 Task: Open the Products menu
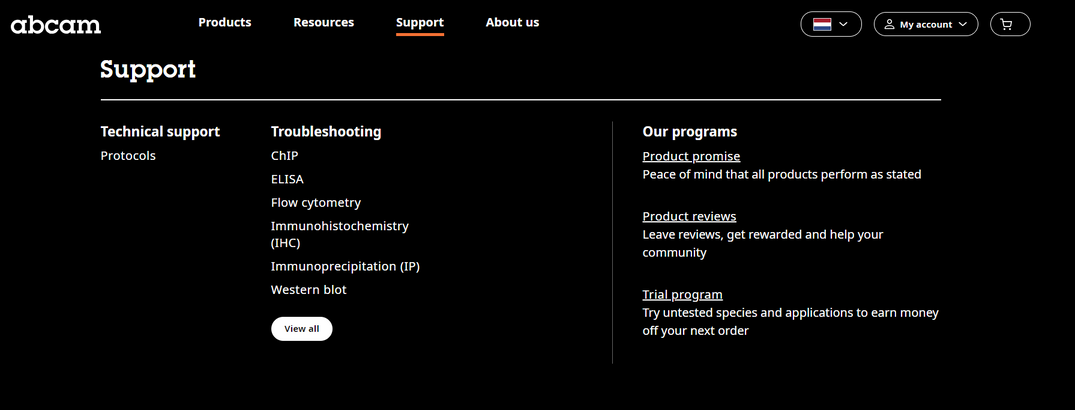click(225, 22)
